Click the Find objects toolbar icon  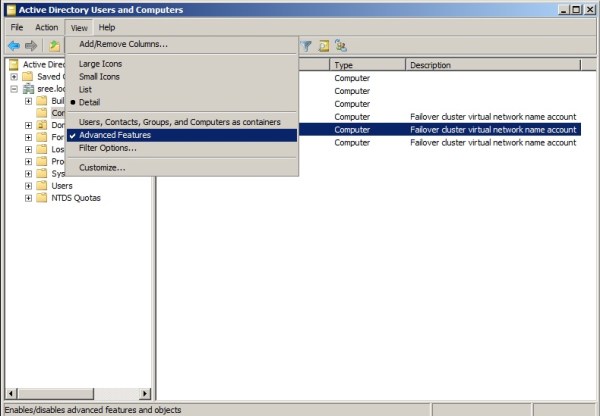pos(324,46)
